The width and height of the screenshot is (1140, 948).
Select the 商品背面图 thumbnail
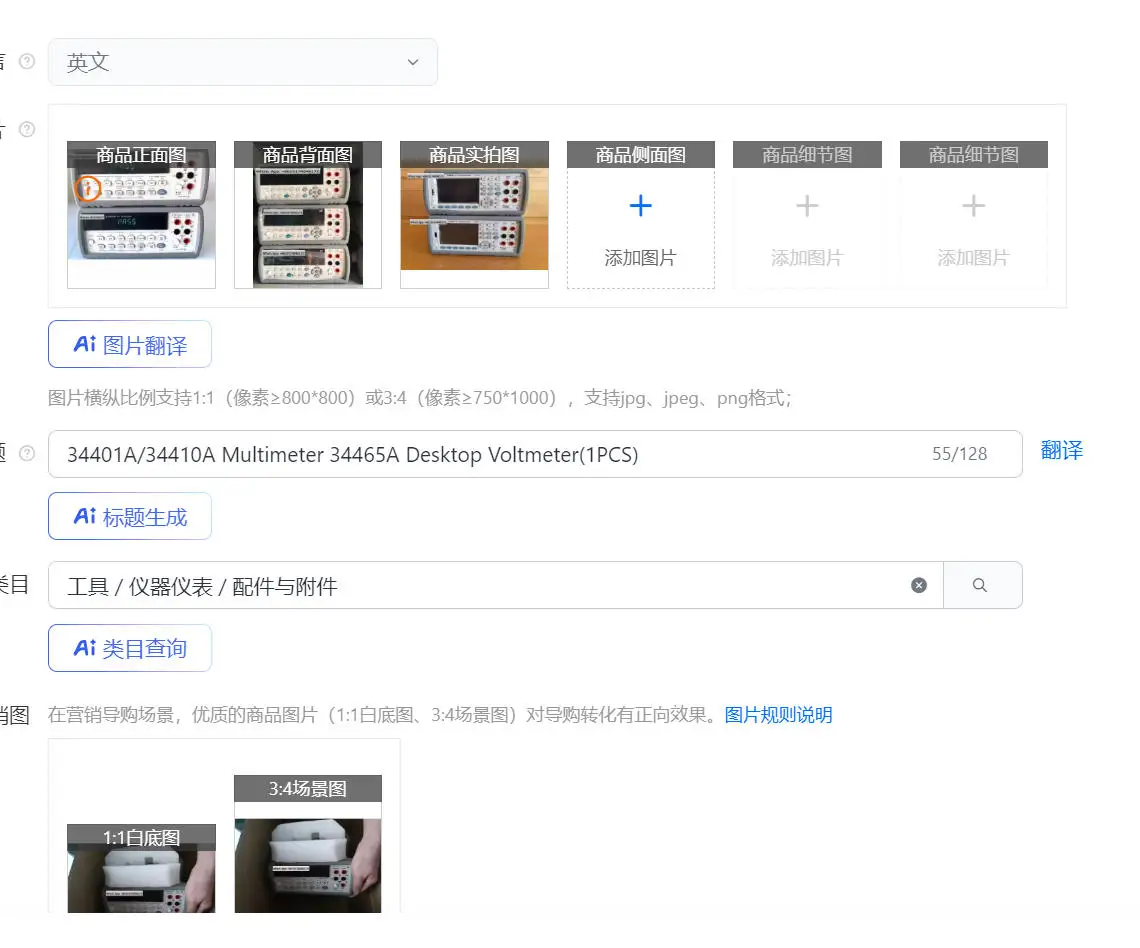coord(308,214)
